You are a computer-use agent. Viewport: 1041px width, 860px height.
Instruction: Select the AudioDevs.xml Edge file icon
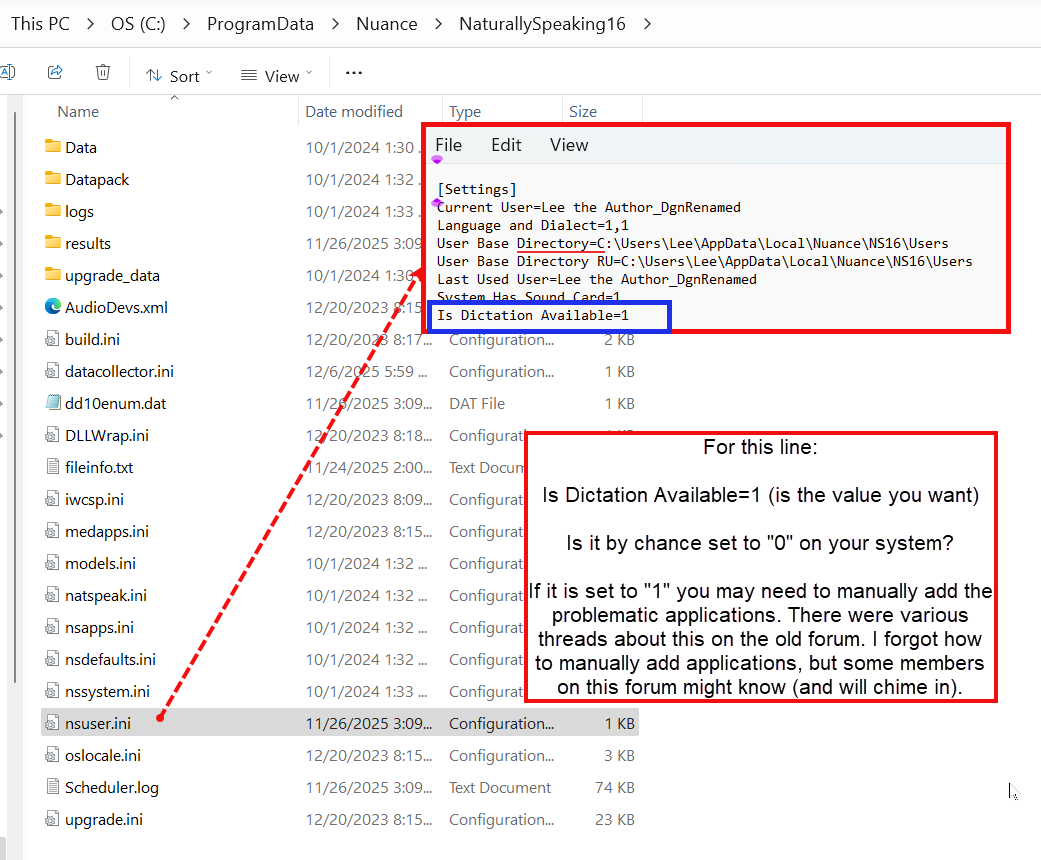click(54, 307)
